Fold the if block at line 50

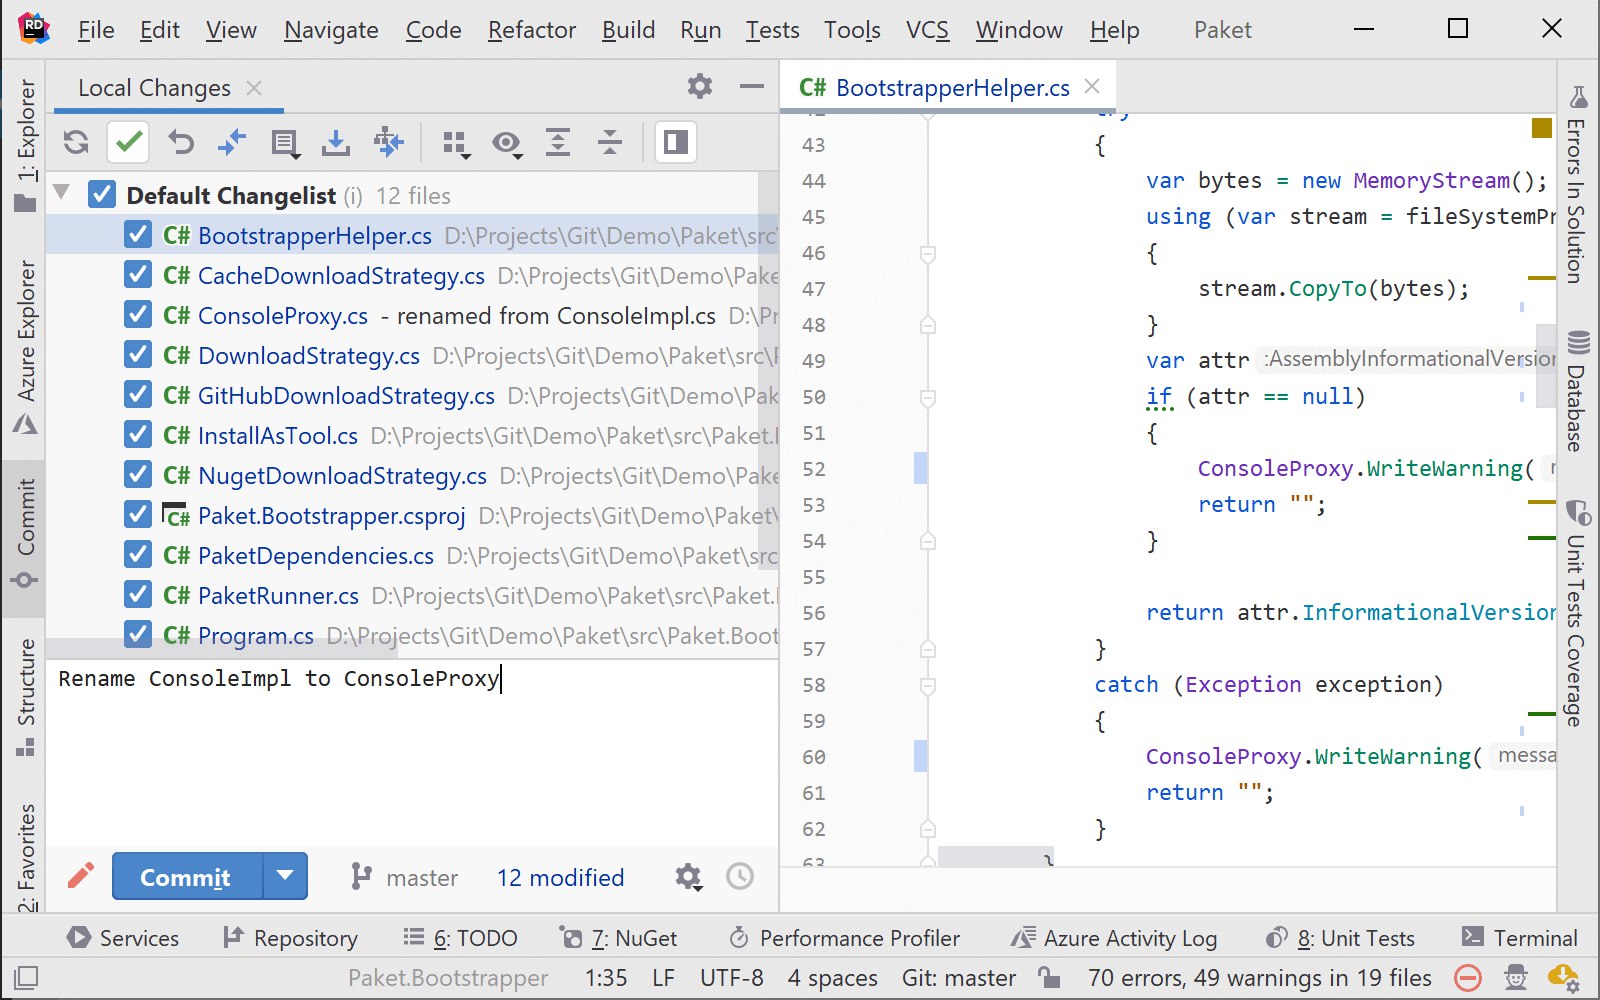[928, 398]
